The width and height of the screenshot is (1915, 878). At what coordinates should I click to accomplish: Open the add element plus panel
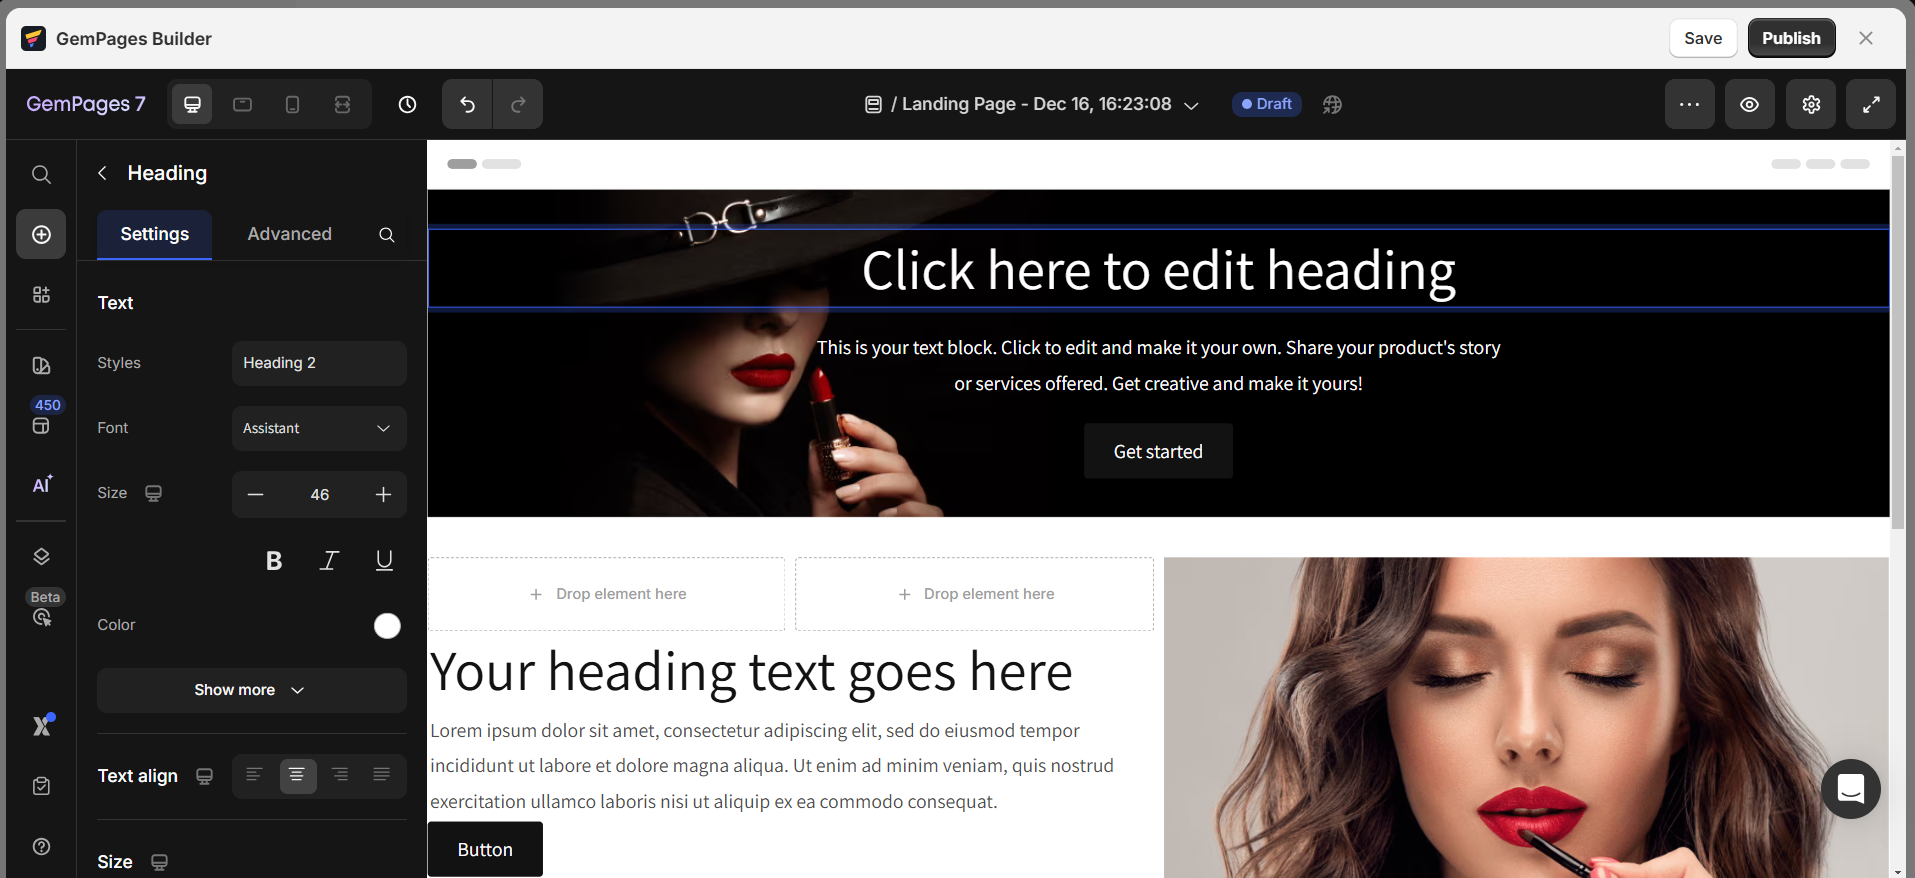pos(41,234)
